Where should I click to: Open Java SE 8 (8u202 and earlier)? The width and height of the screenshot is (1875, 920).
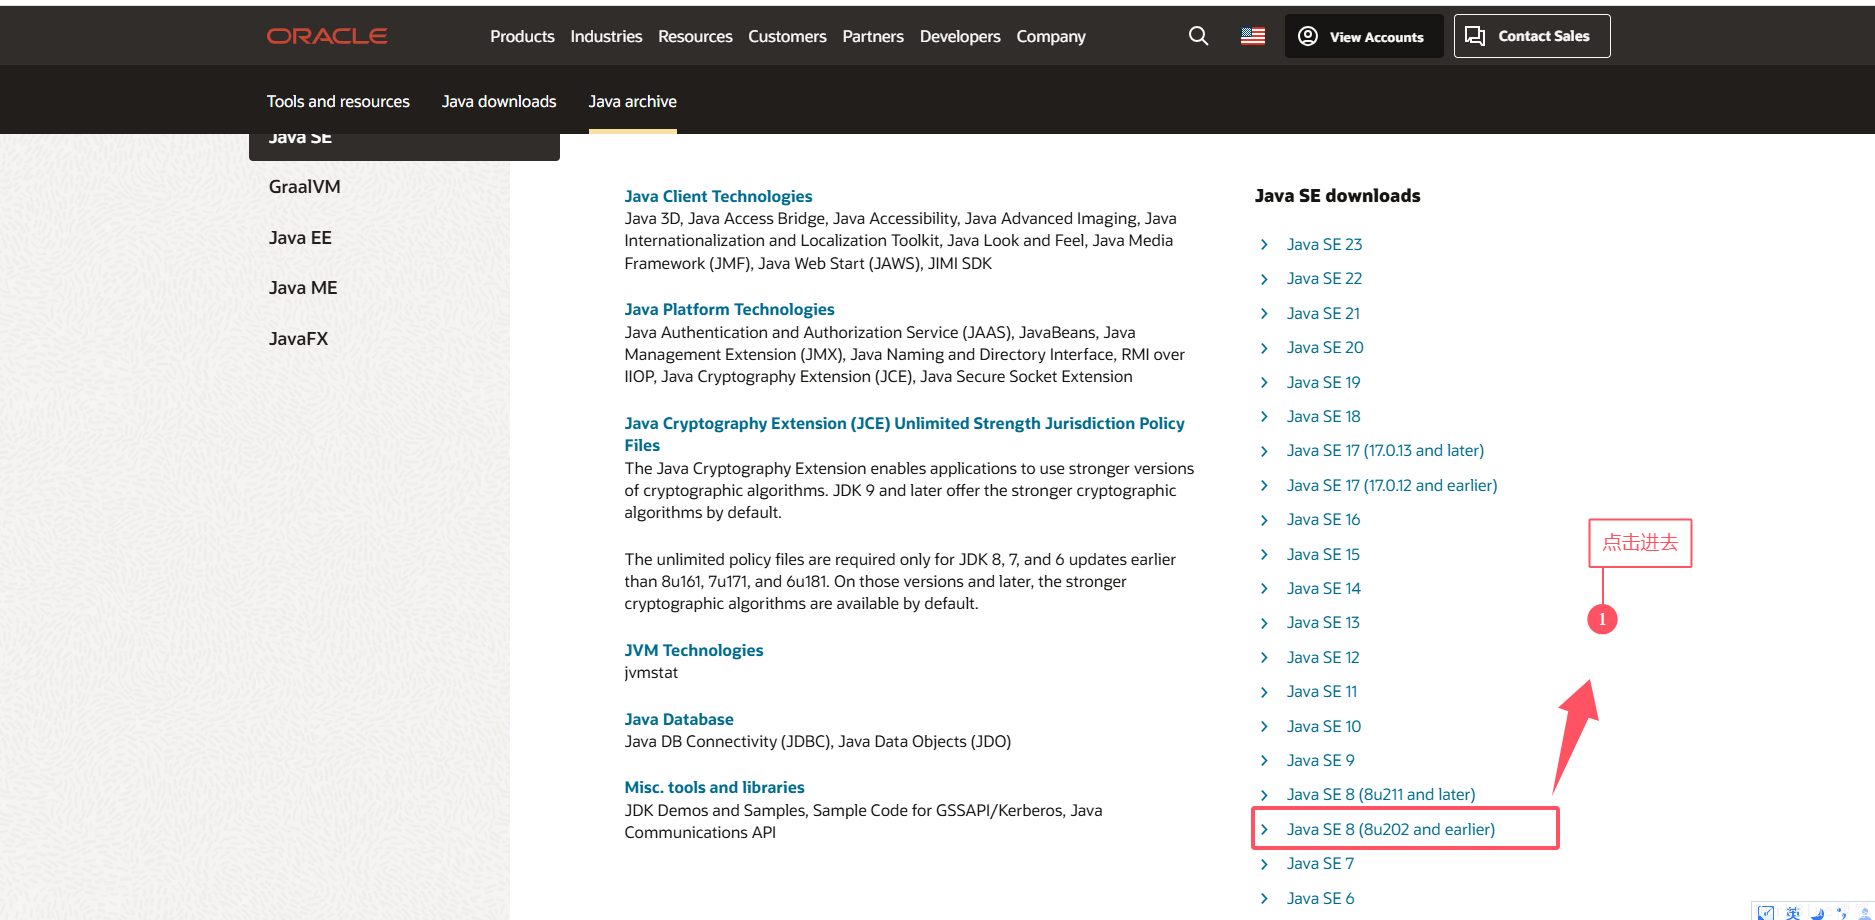coord(1391,830)
